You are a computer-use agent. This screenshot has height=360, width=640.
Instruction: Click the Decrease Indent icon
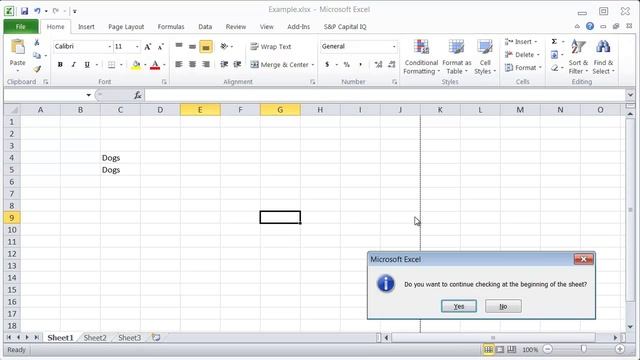(x=224, y=64)
